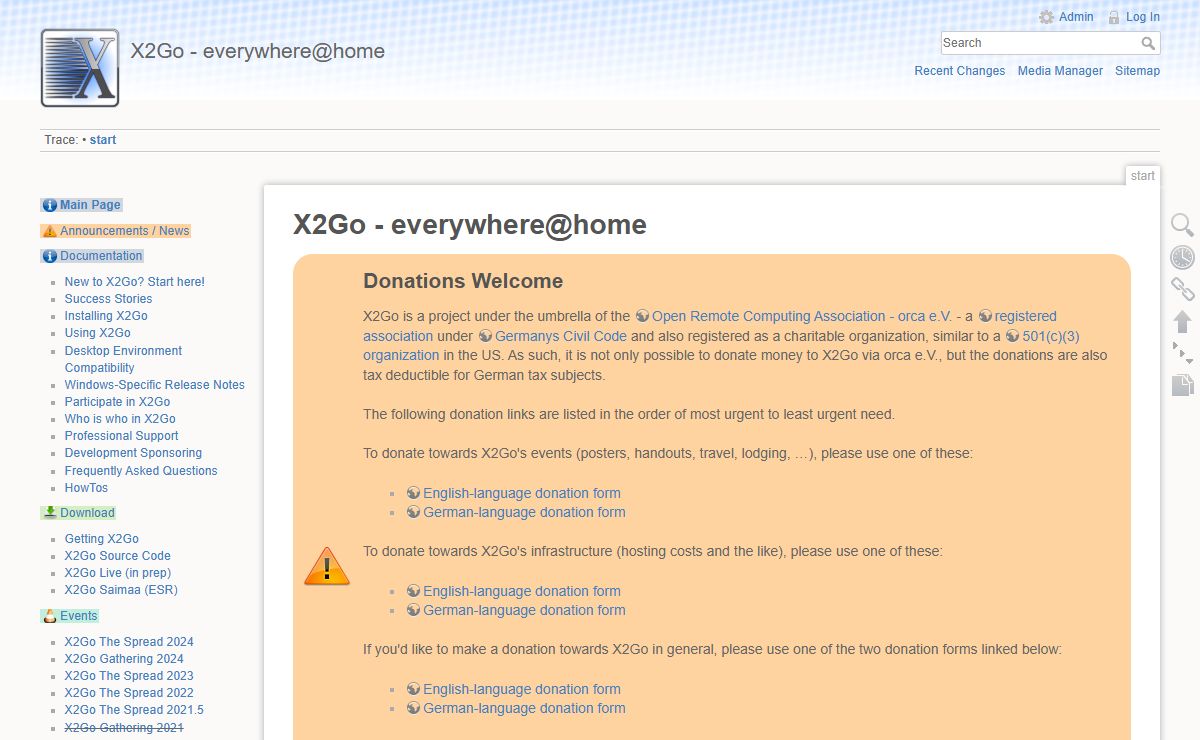
Task: Click the Admin gear icon
Action: (1046, 17)
